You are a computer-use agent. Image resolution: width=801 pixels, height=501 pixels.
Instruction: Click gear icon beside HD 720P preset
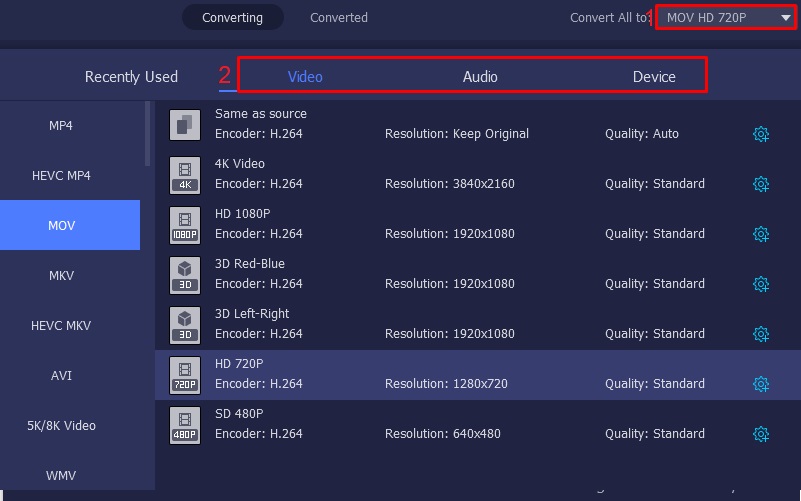tap(761, 384)
